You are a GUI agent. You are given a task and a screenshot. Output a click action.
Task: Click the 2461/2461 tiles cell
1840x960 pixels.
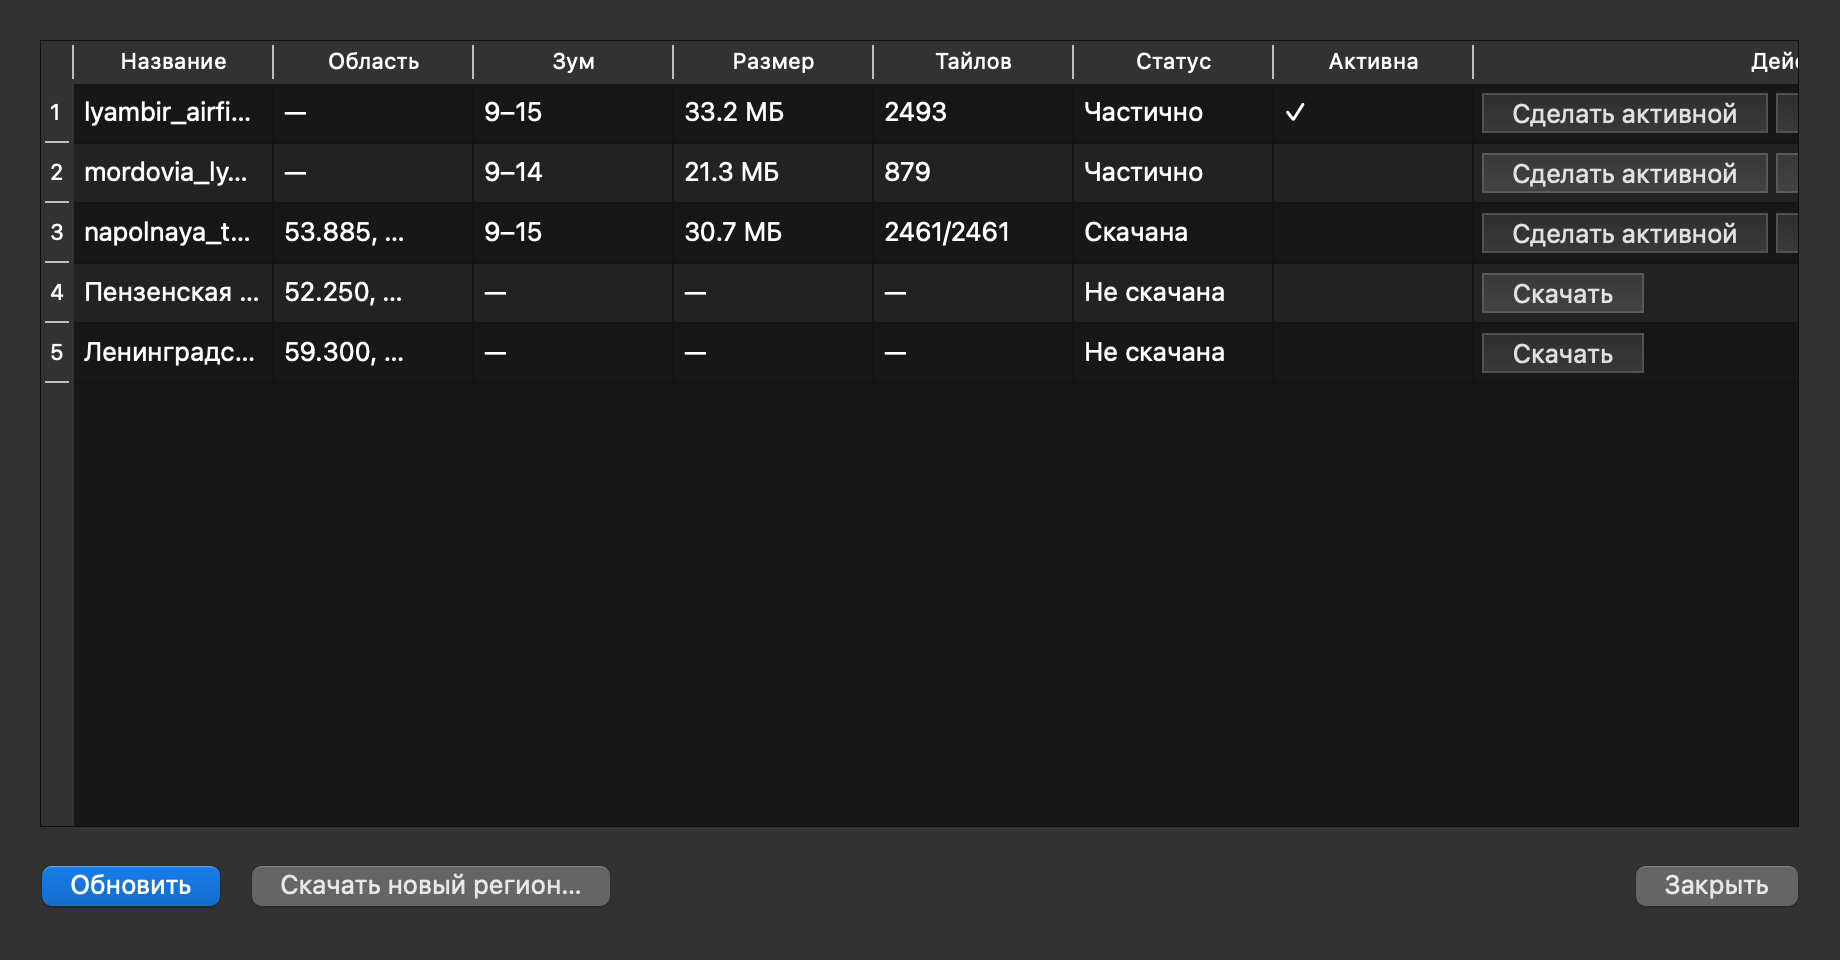pos(973,232)
